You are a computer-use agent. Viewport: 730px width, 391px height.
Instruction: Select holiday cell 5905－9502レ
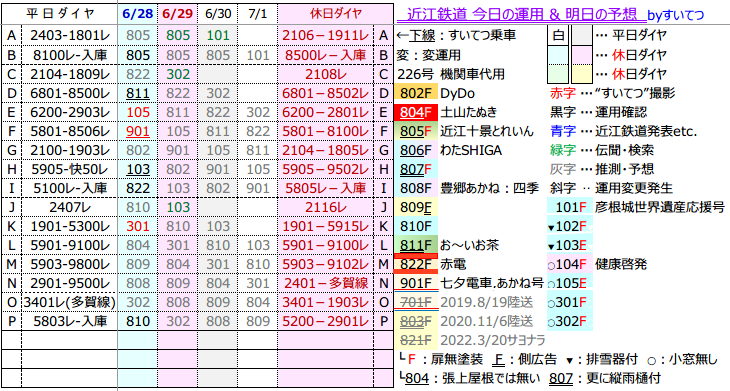coord(325,169)
